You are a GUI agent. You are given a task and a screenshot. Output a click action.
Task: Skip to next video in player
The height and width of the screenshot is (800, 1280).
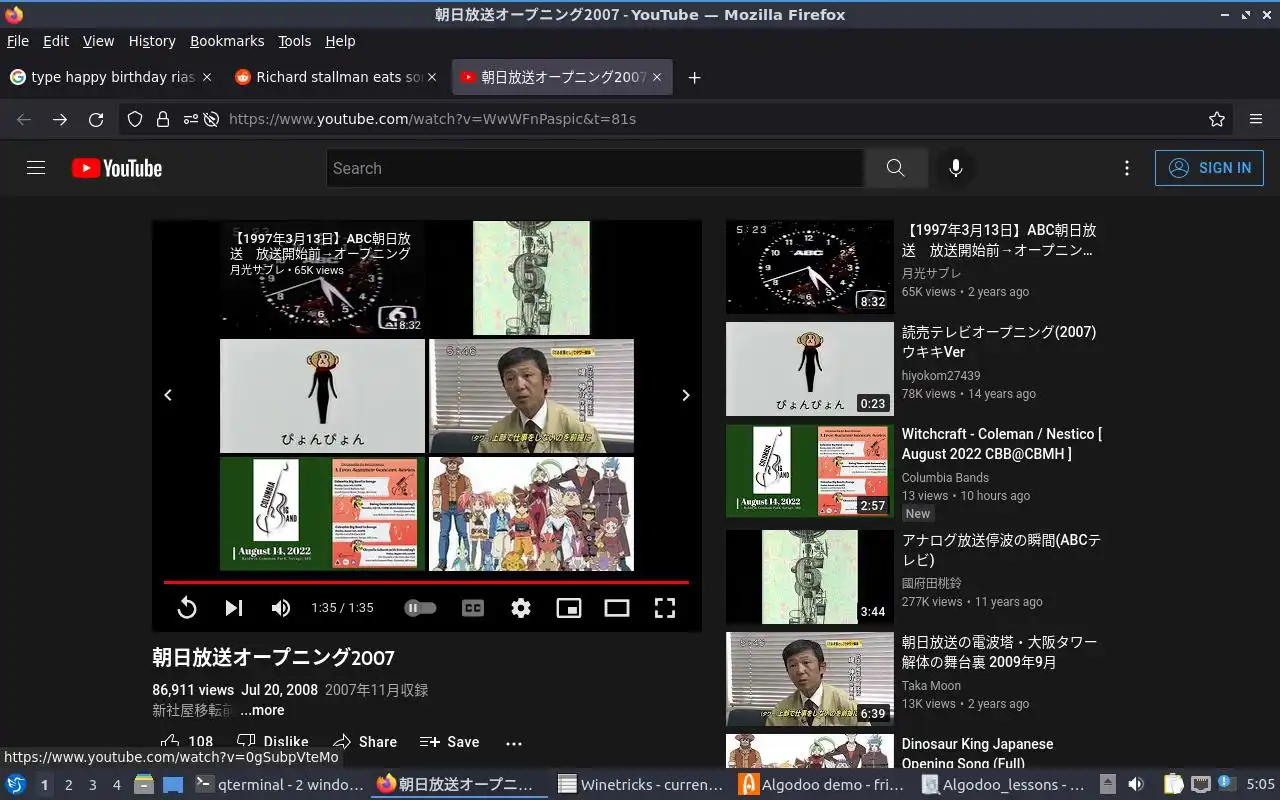click(233, 607)
